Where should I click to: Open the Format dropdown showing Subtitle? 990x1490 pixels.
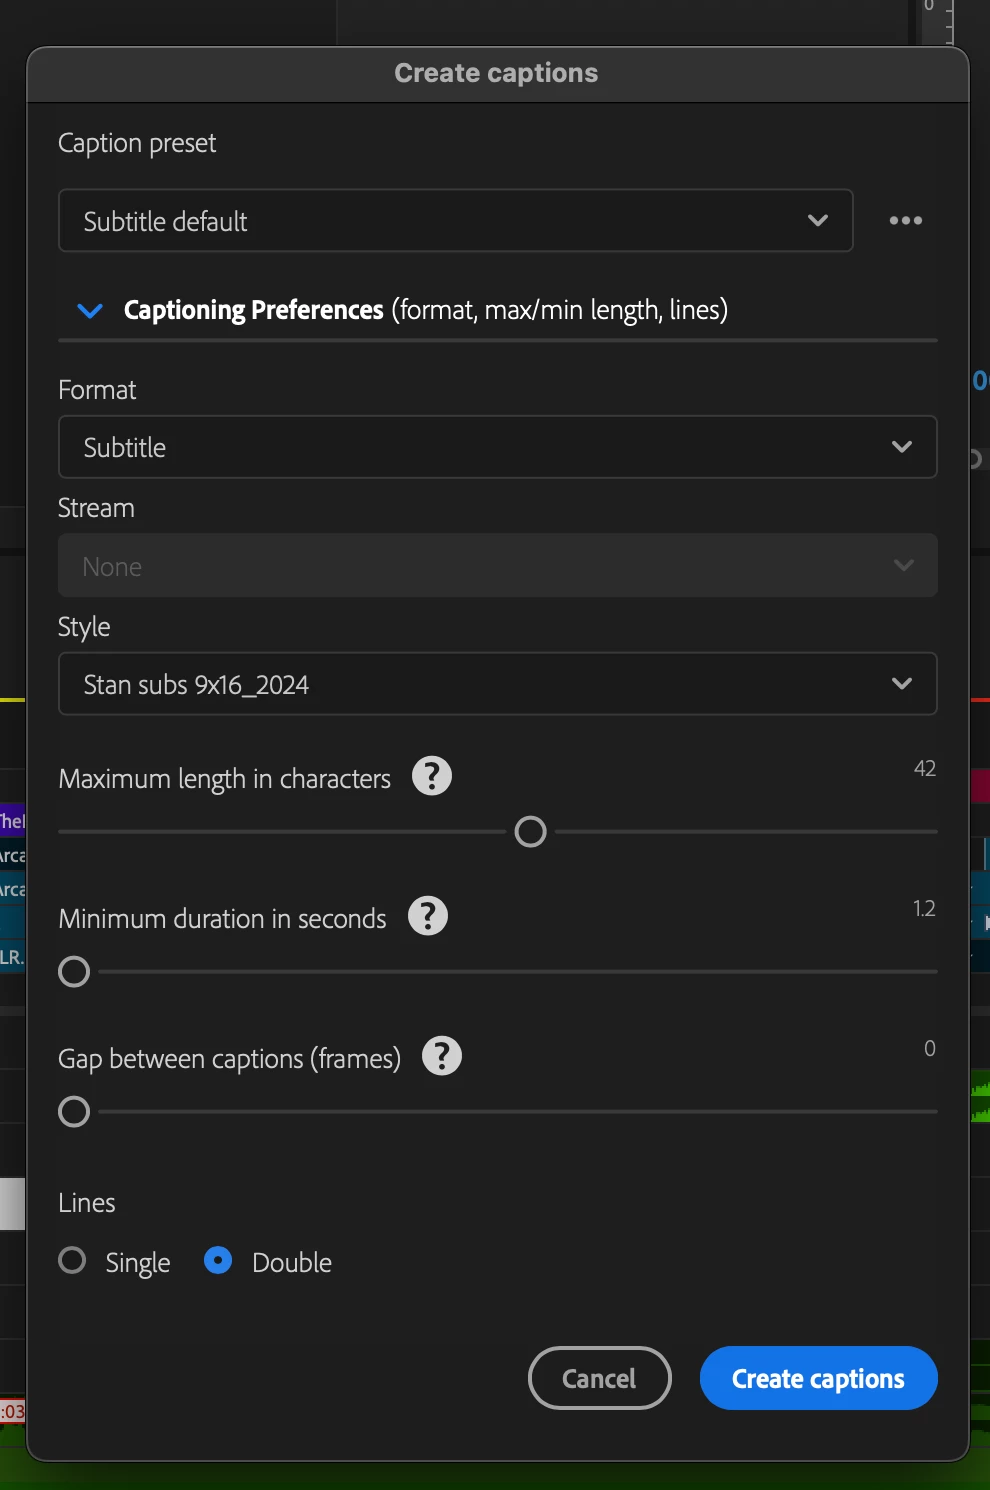497,447
